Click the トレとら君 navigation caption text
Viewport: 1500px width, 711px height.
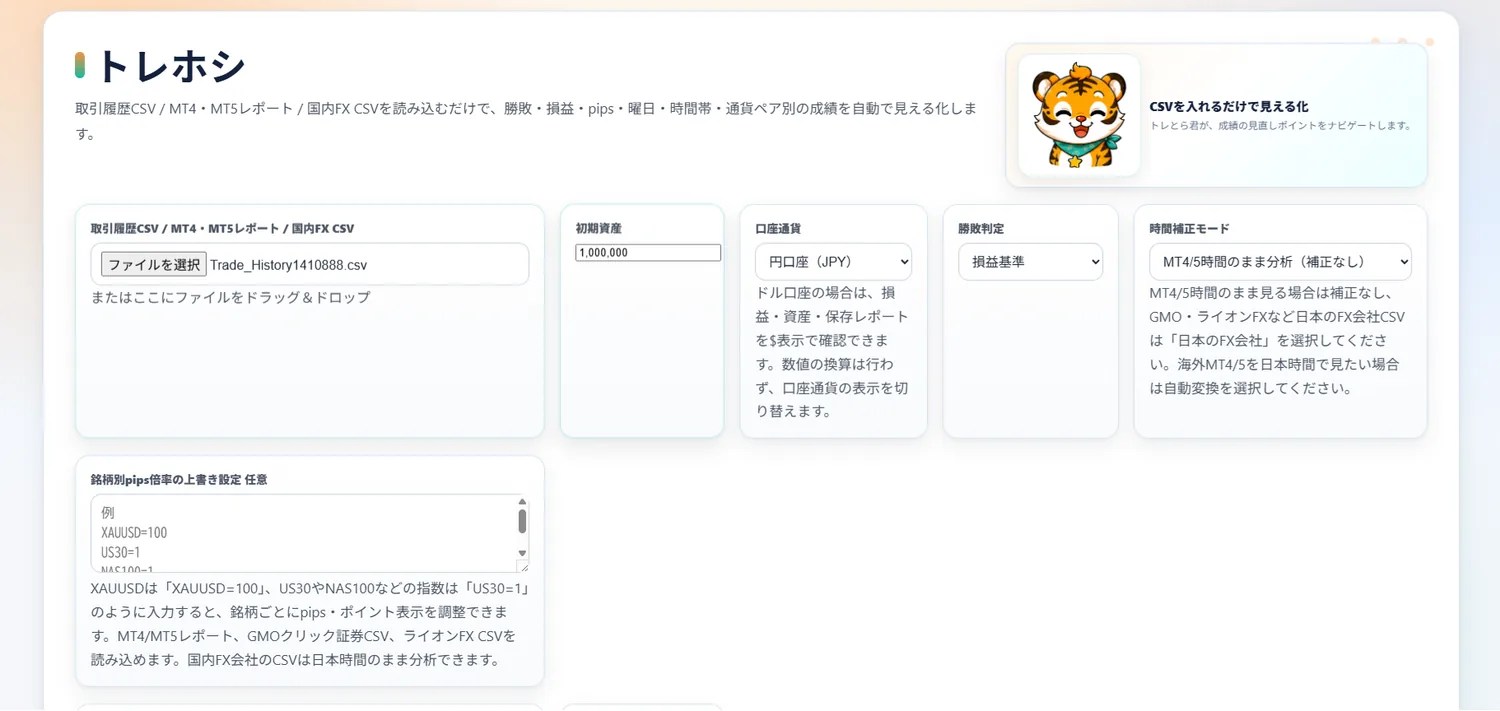click(x=1281, y=126)
